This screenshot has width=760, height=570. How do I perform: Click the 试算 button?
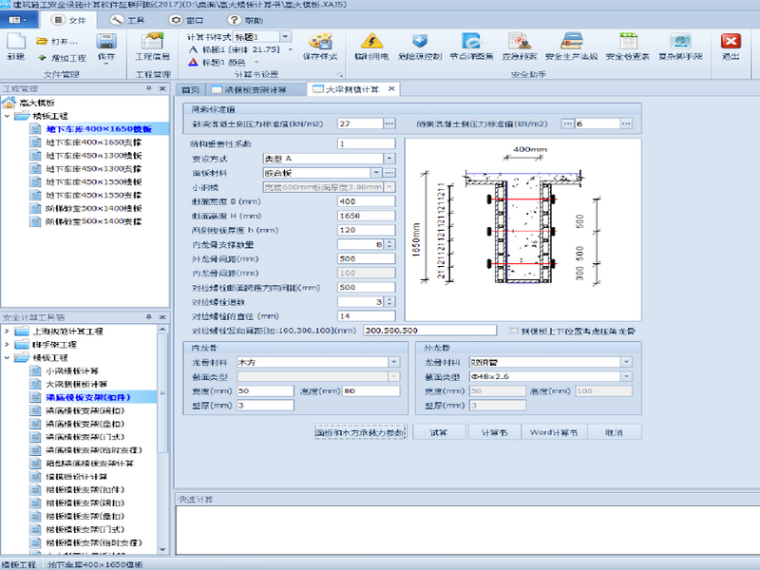tap(439, 433)
